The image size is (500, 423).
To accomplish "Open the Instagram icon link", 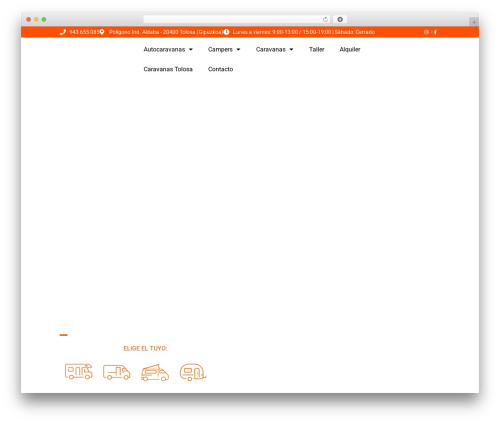I will pos(426,32).
